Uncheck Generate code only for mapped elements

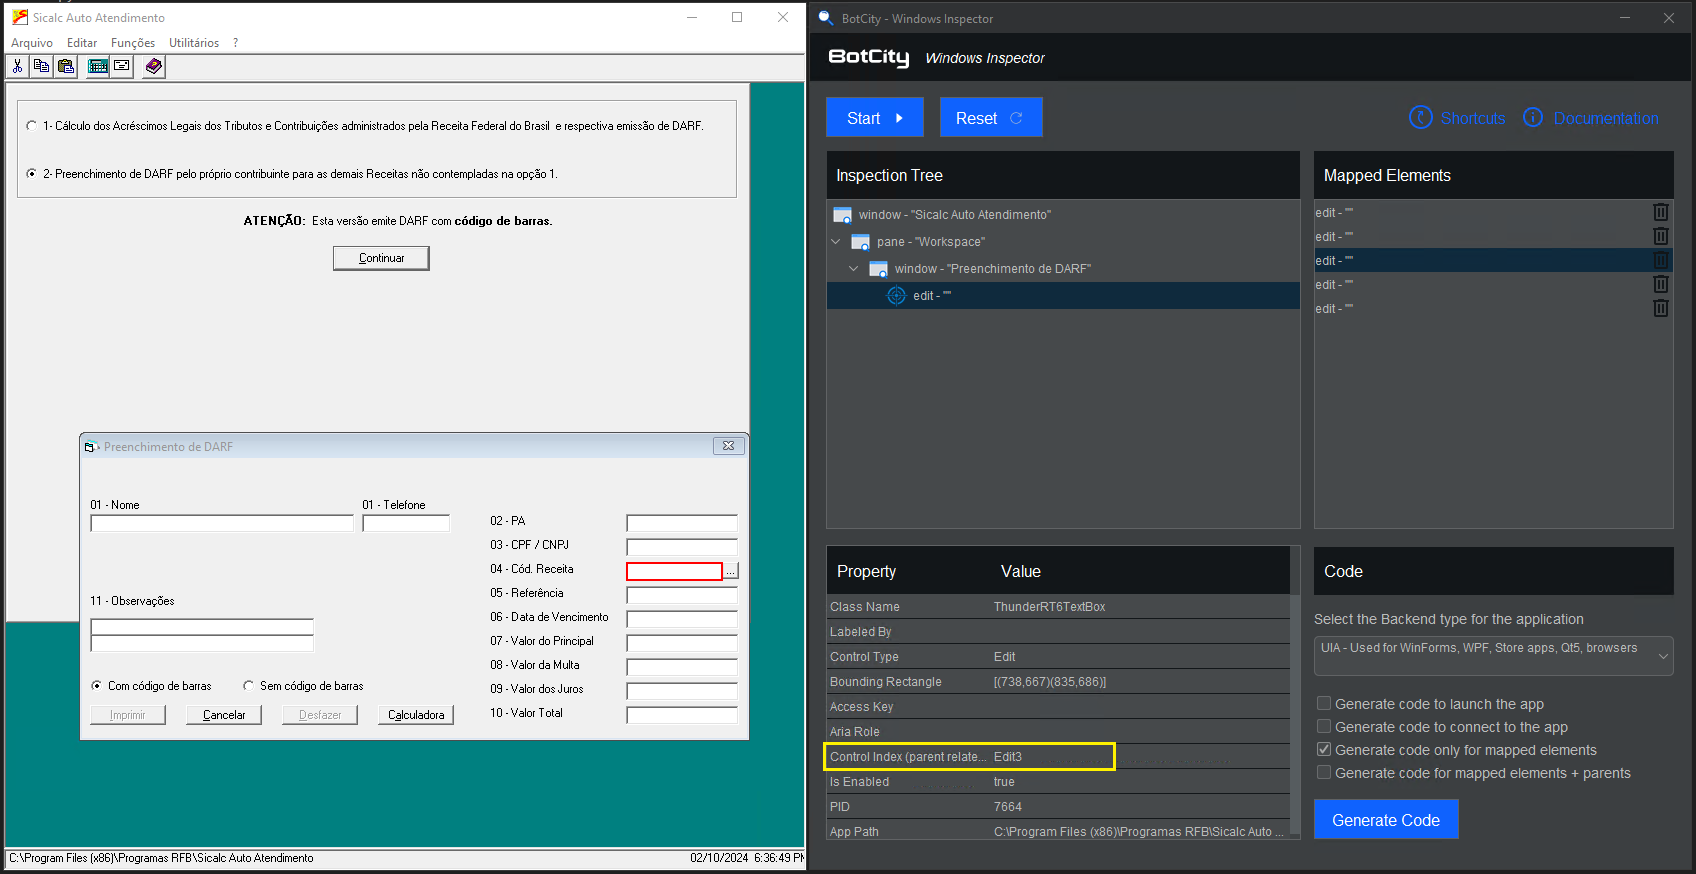click(1324, 749)
